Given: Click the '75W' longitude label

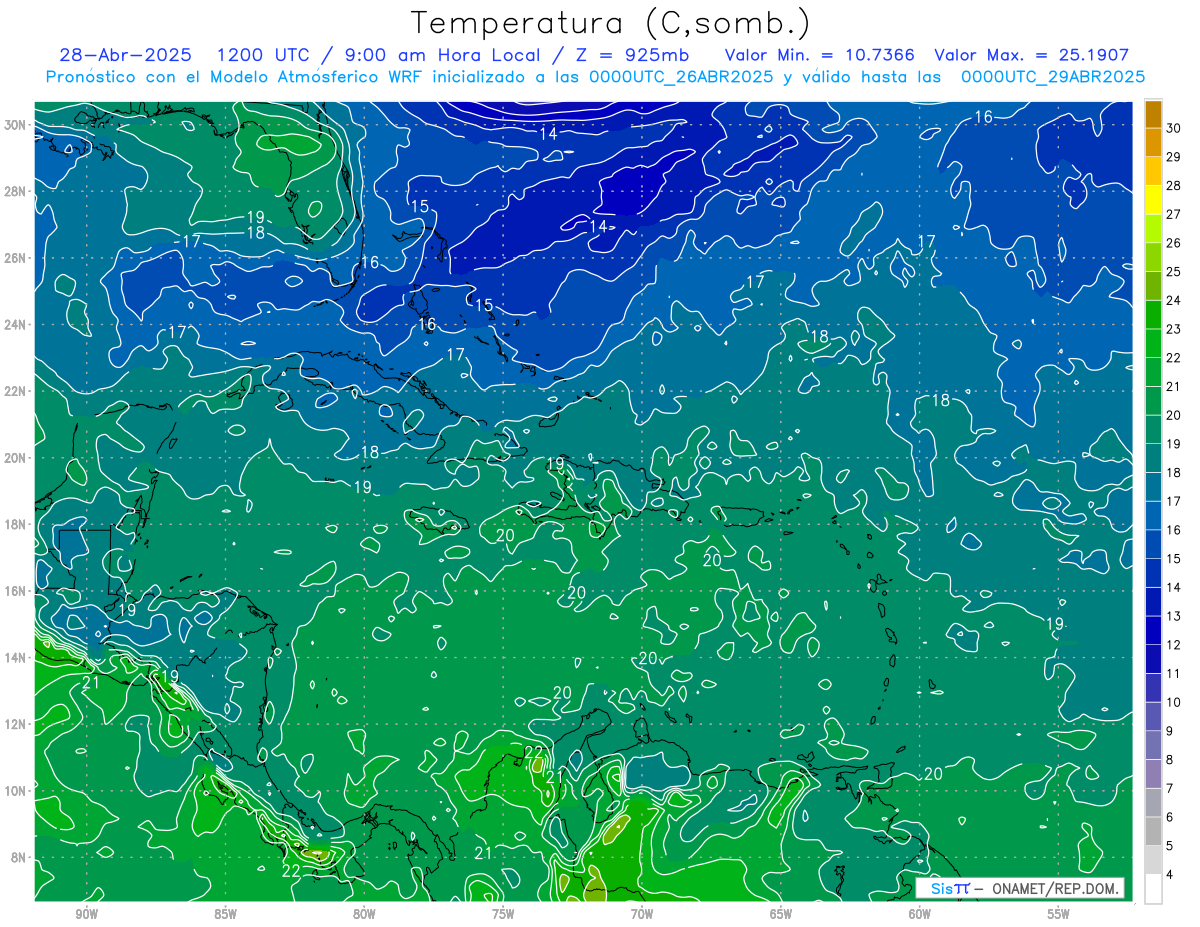Looking at the screenshot, I should tap(503, 914).
